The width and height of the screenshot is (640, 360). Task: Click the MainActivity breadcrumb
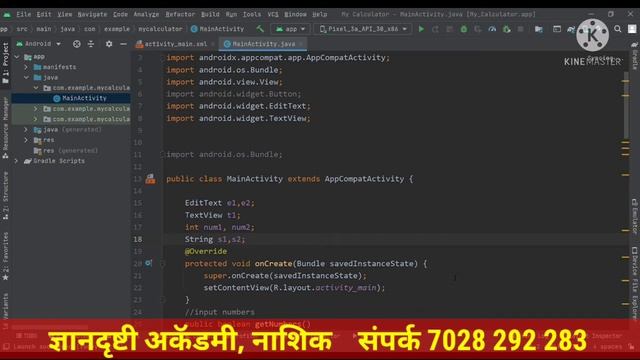click(x=218, y=29)
